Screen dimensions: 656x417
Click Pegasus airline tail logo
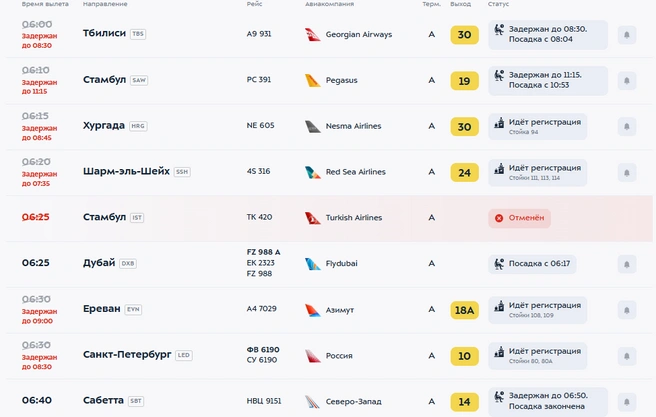click(x=313, y=80)
